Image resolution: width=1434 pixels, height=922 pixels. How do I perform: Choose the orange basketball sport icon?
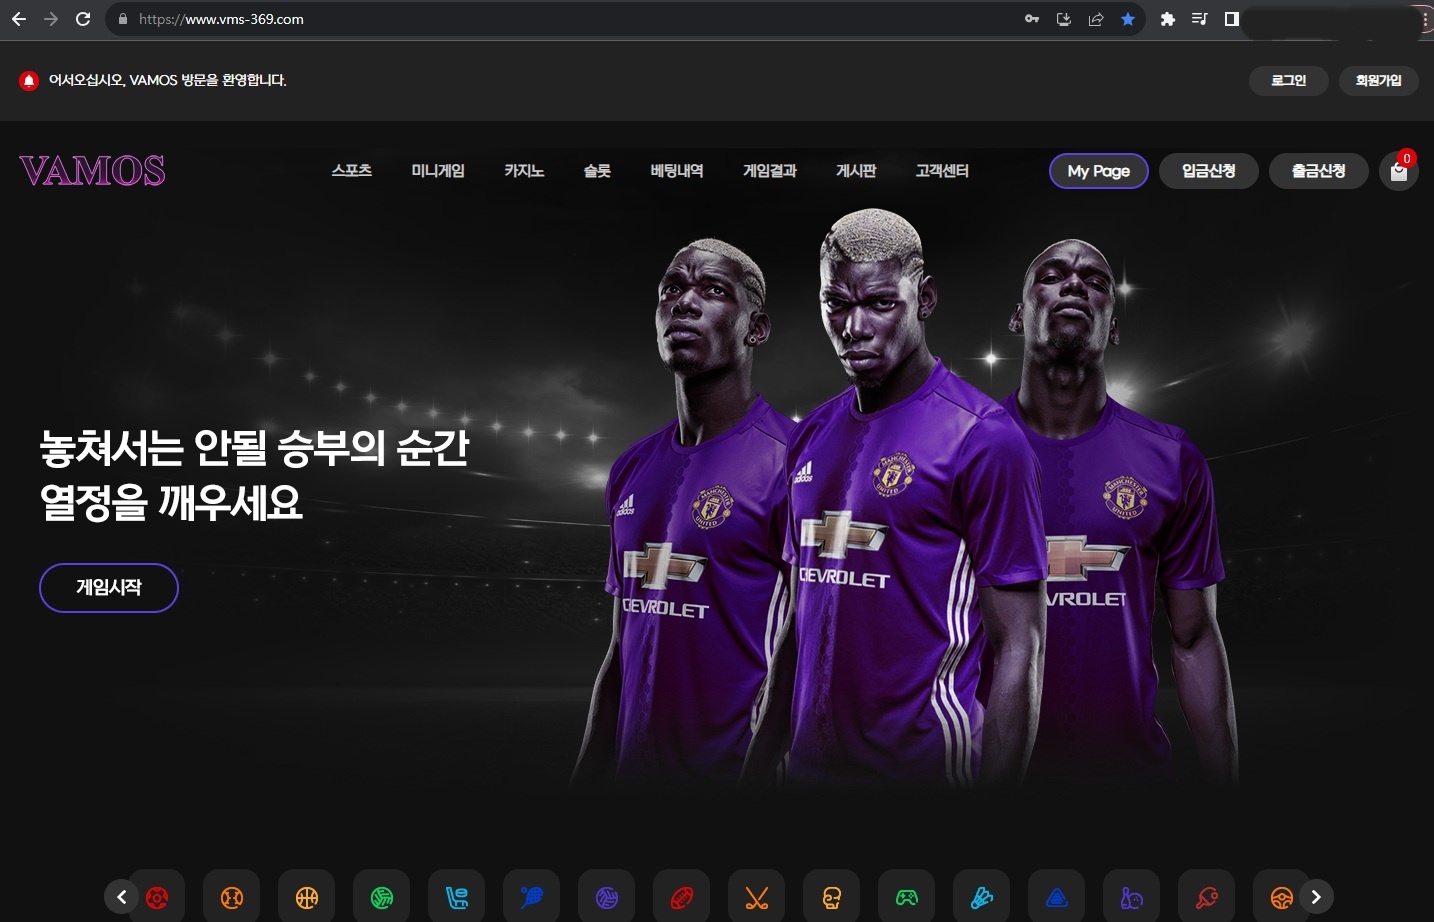click(x=307, y=897)
